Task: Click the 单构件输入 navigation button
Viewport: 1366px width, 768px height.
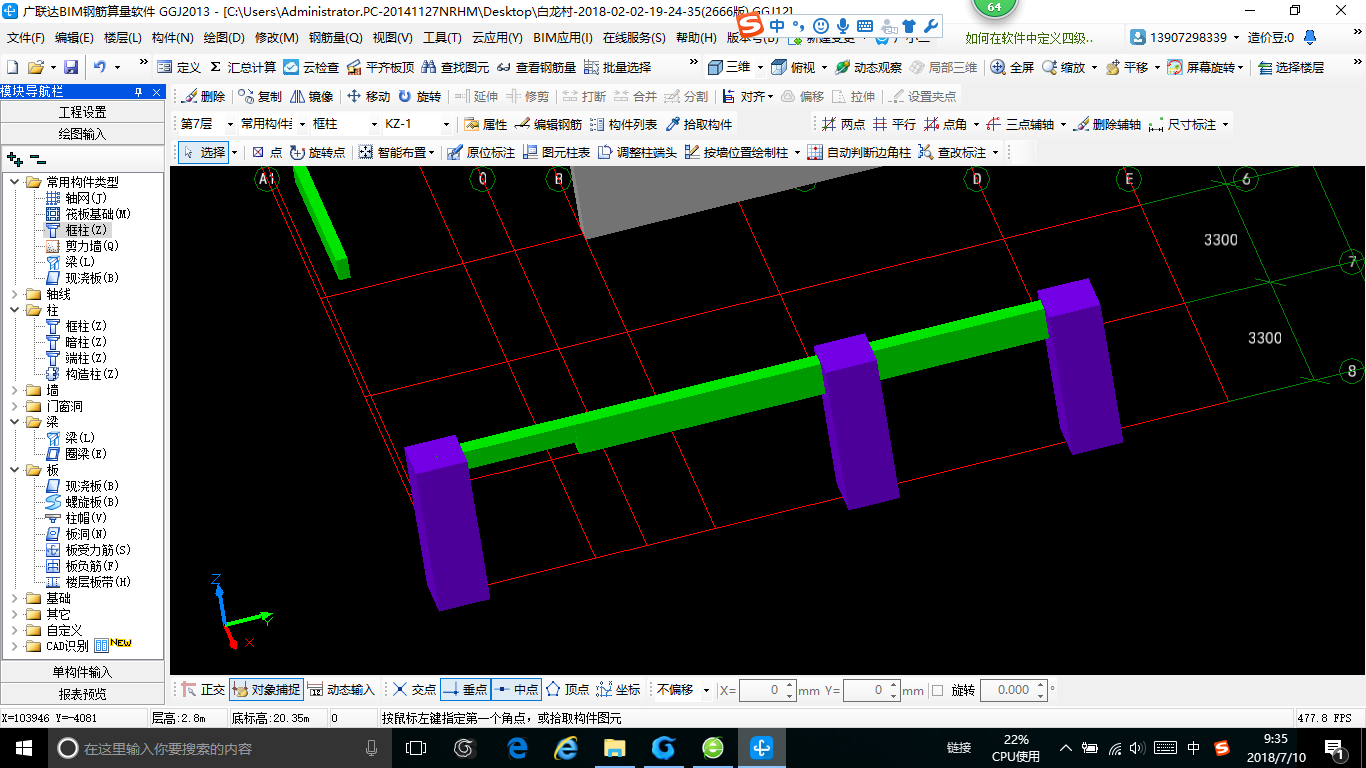Action: [x=82, y=672]
